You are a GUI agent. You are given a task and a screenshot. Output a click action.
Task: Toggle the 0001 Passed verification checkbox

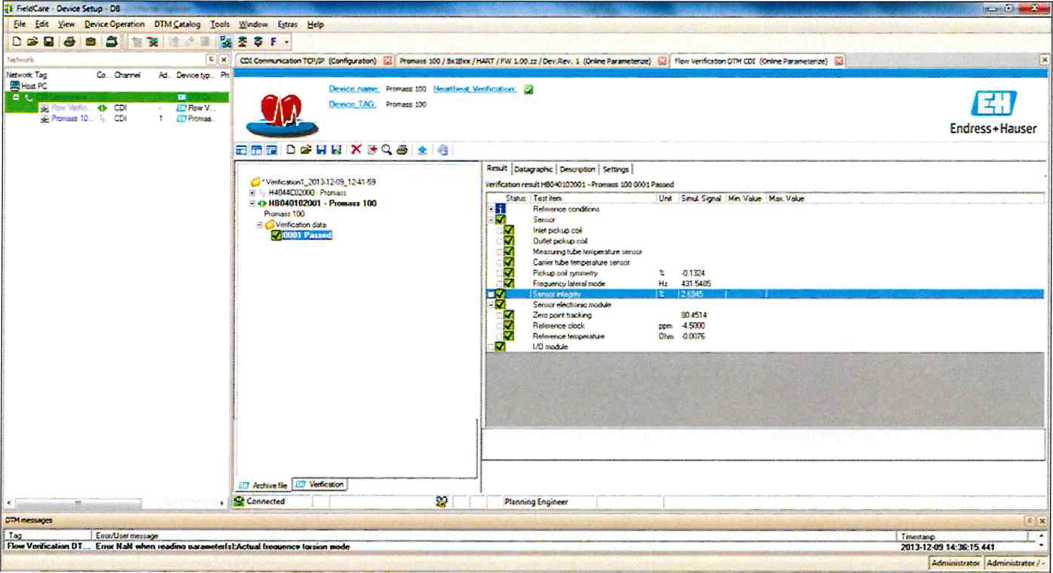coord(276,235)
